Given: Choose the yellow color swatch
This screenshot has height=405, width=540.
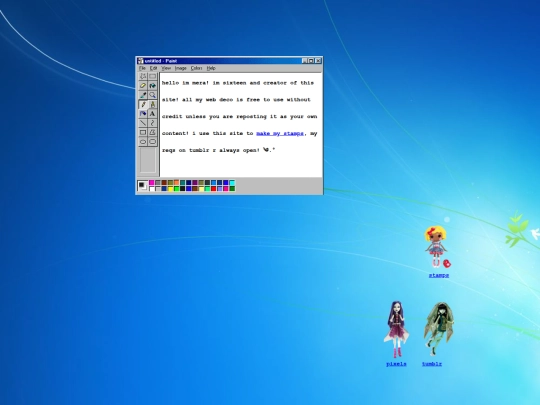Looking at the screenshot, I should pos(170,189).
